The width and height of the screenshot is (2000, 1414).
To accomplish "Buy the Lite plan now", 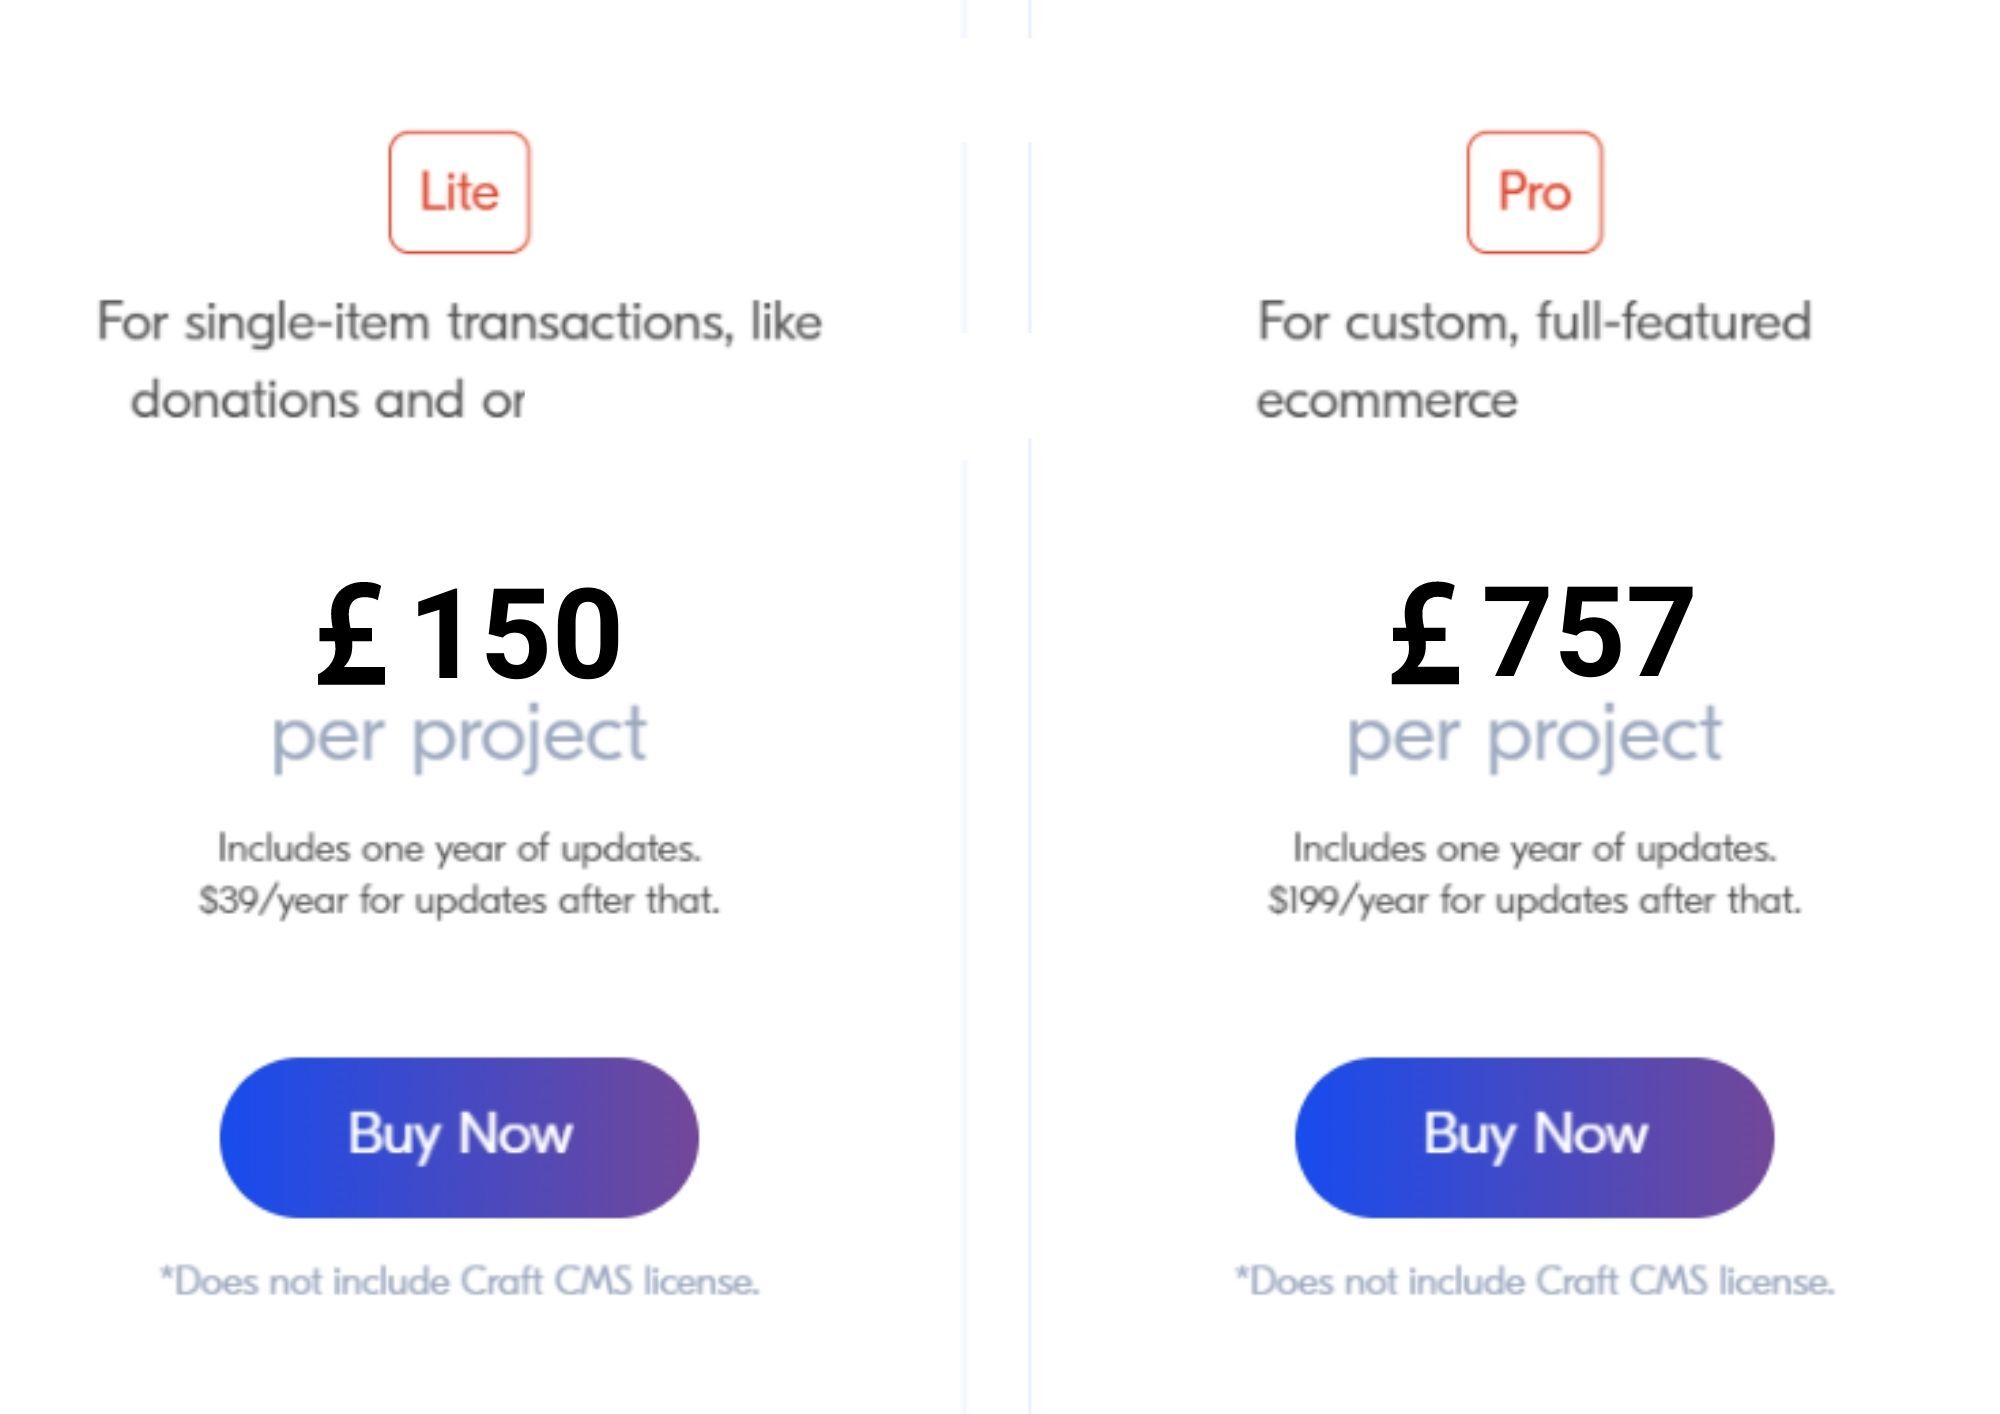I will [459, 1137].
